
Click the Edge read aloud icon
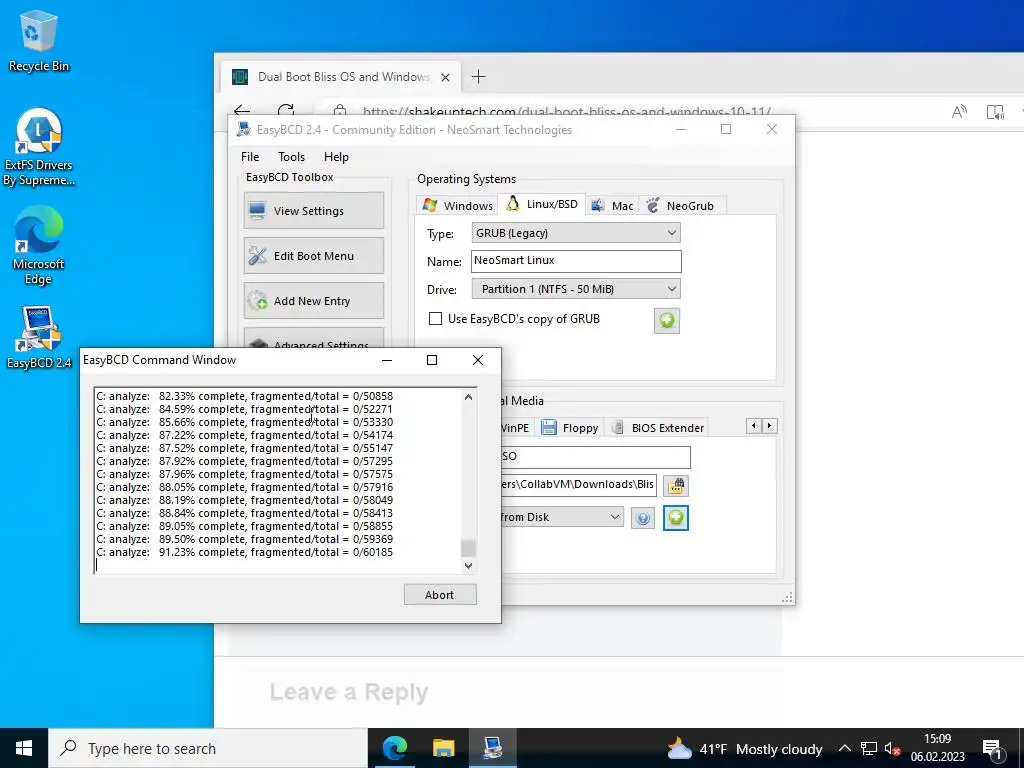pos(959,112)
